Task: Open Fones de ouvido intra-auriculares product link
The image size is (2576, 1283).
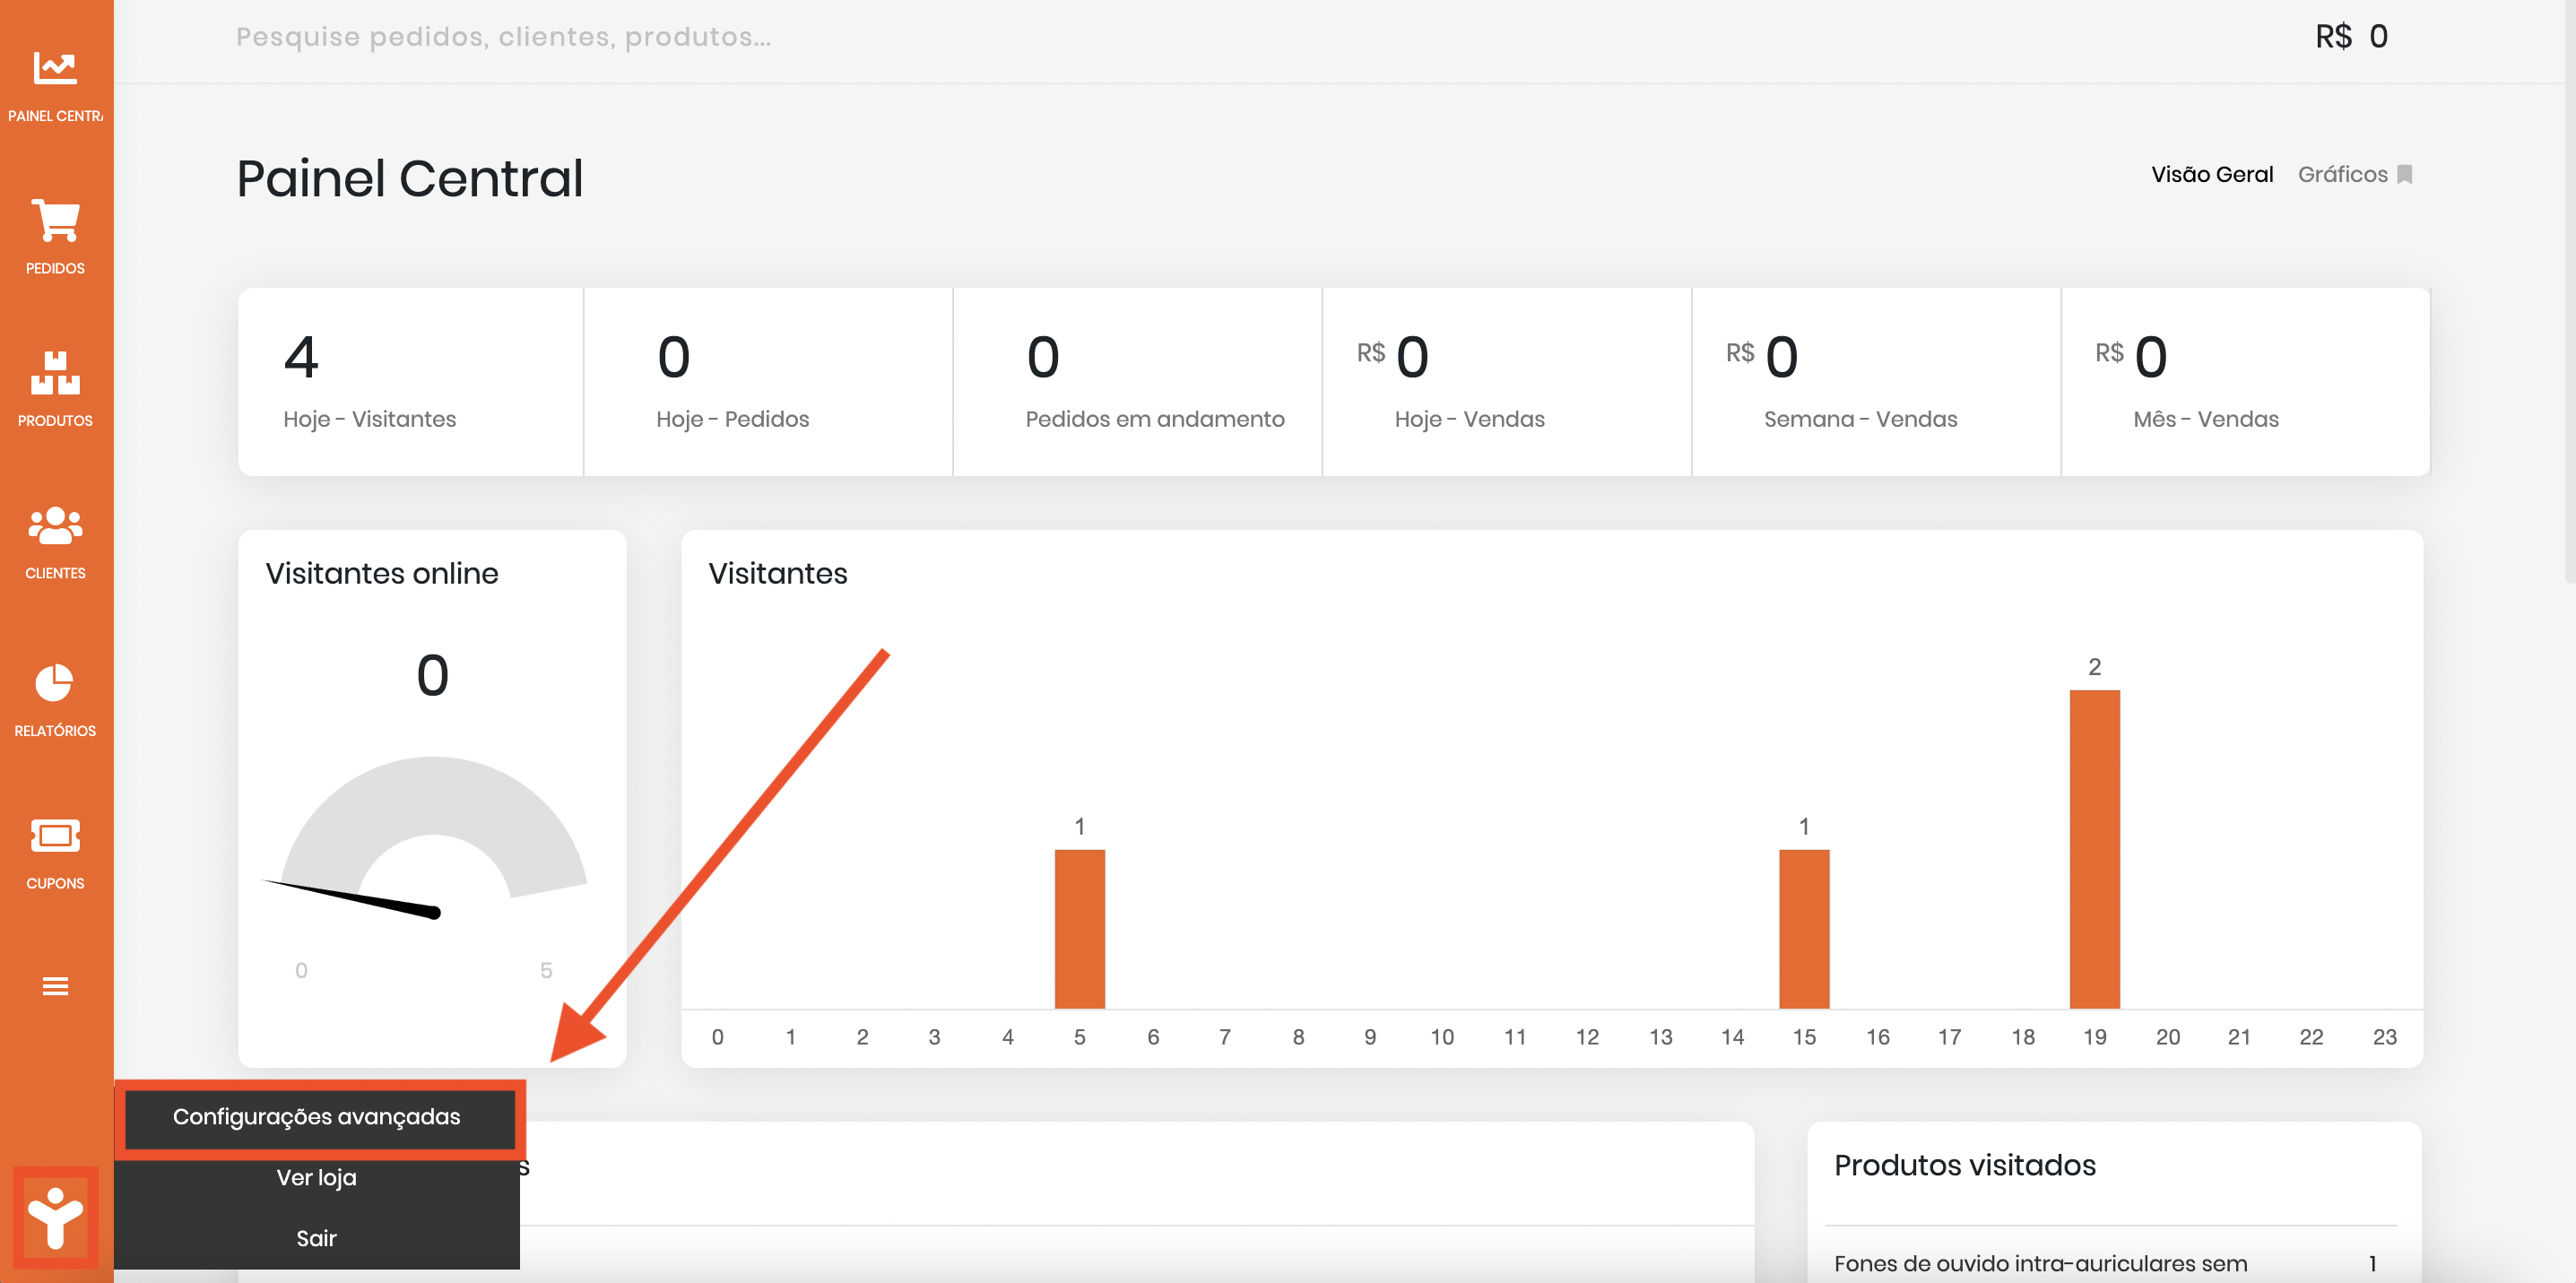Action: tap(2040, 1263)
